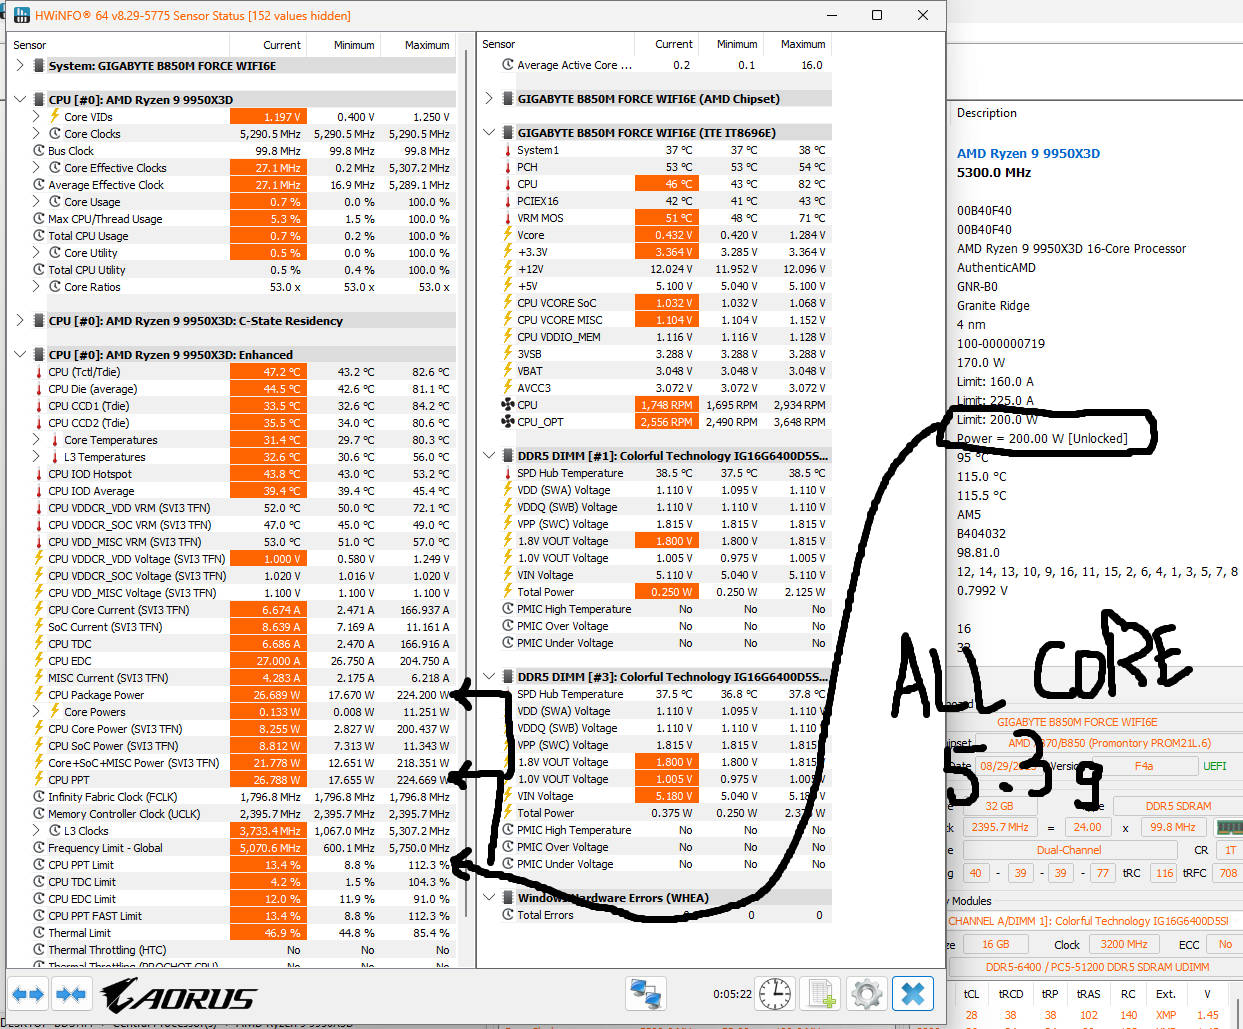Click the Dual-Channel mode field
Viewport: 1243px width, 1029px height.
pyautogui.click(x=1069, y=850)
